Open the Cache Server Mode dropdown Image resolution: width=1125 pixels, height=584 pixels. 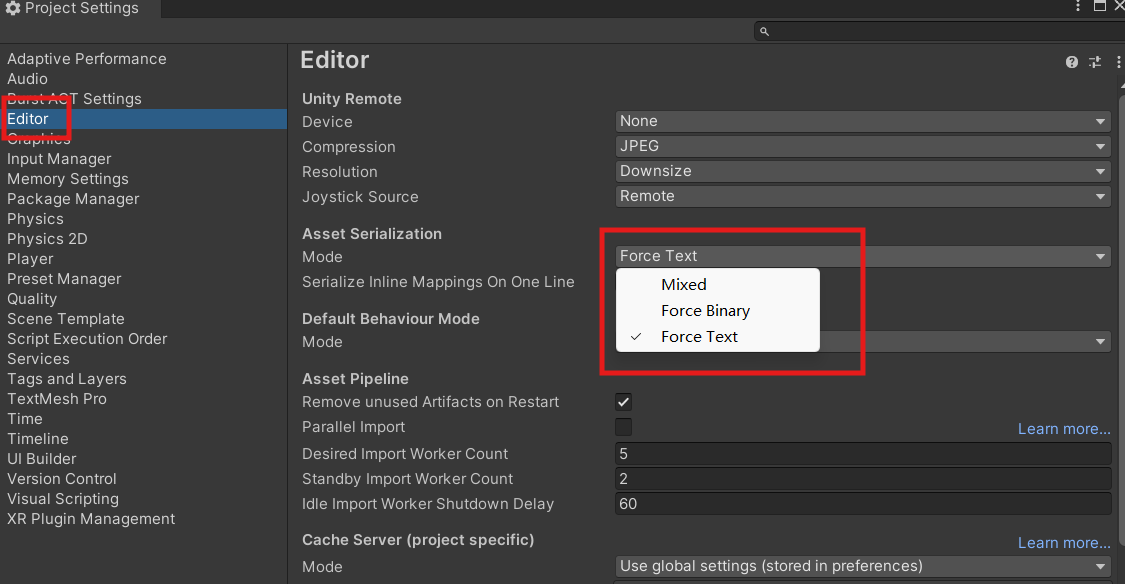pos(863,566)
